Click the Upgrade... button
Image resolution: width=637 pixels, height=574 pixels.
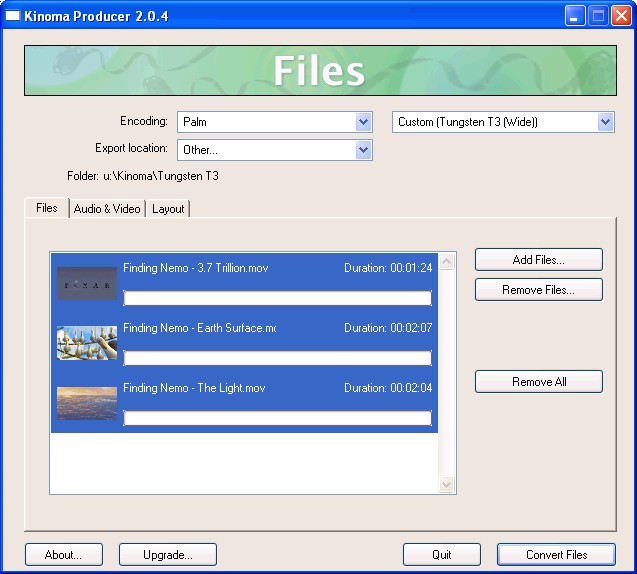tap(167, 554)
